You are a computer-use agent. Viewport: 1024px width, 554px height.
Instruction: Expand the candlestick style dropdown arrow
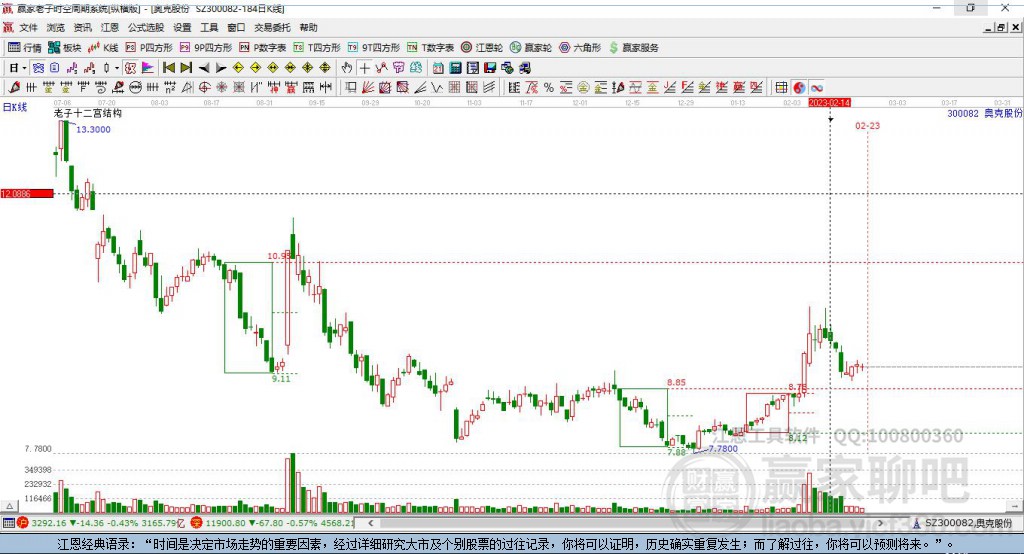pyautogui.click(x=117, y=68)
